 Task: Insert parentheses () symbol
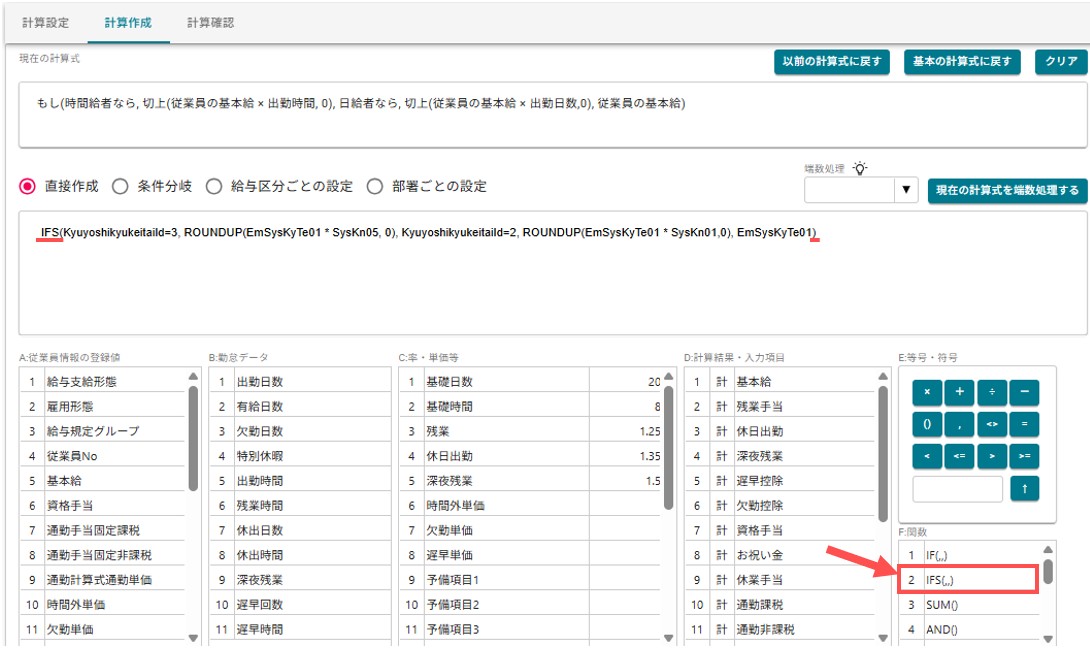[927, 424]
